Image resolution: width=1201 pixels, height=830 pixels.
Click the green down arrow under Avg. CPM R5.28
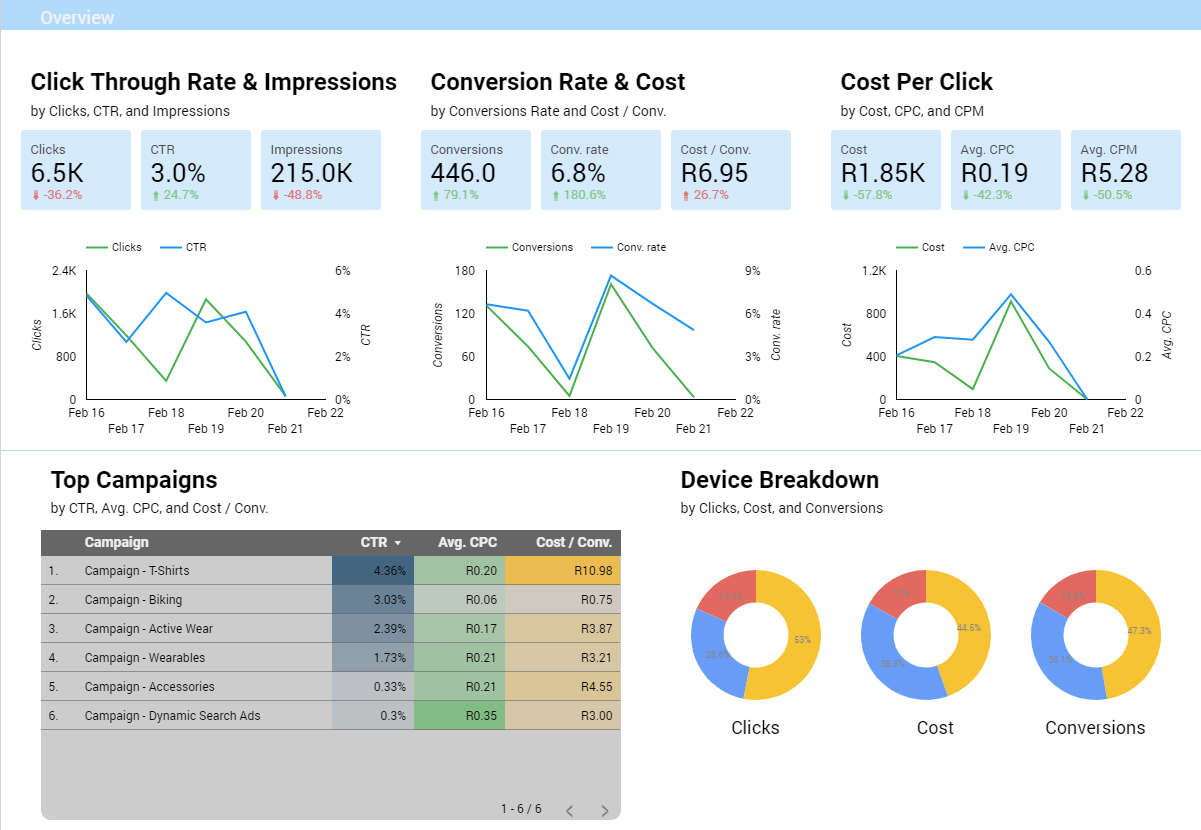(1086, 195)
